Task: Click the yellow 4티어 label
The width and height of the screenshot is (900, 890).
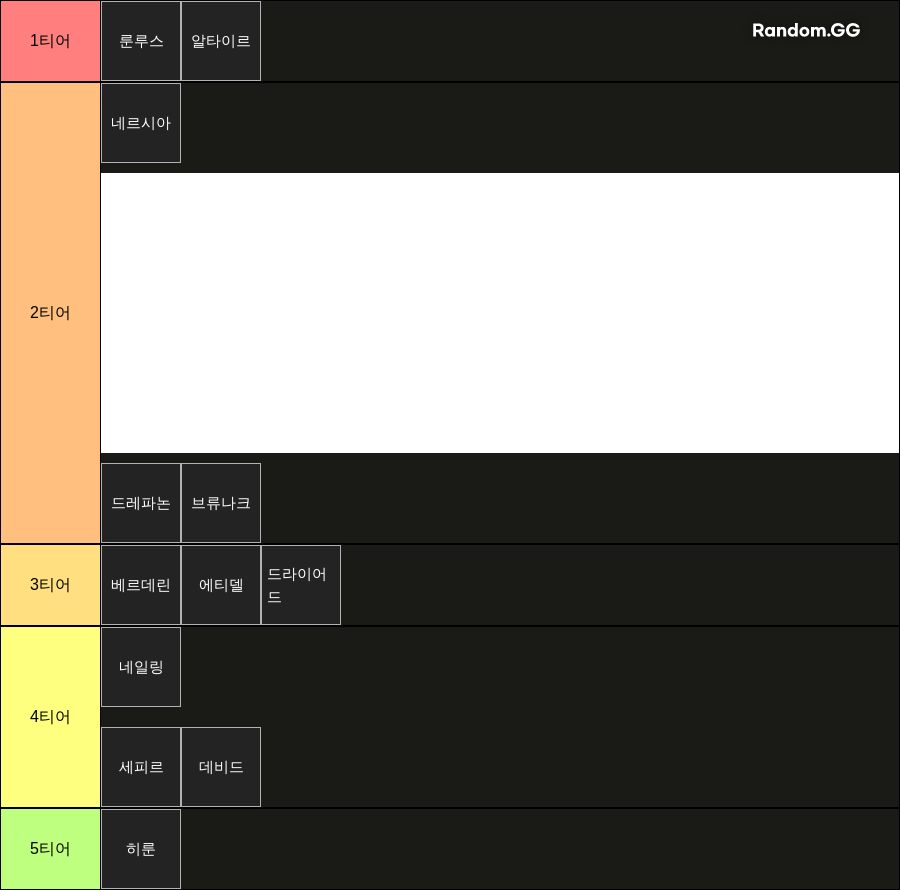Action: click(50, 717)
